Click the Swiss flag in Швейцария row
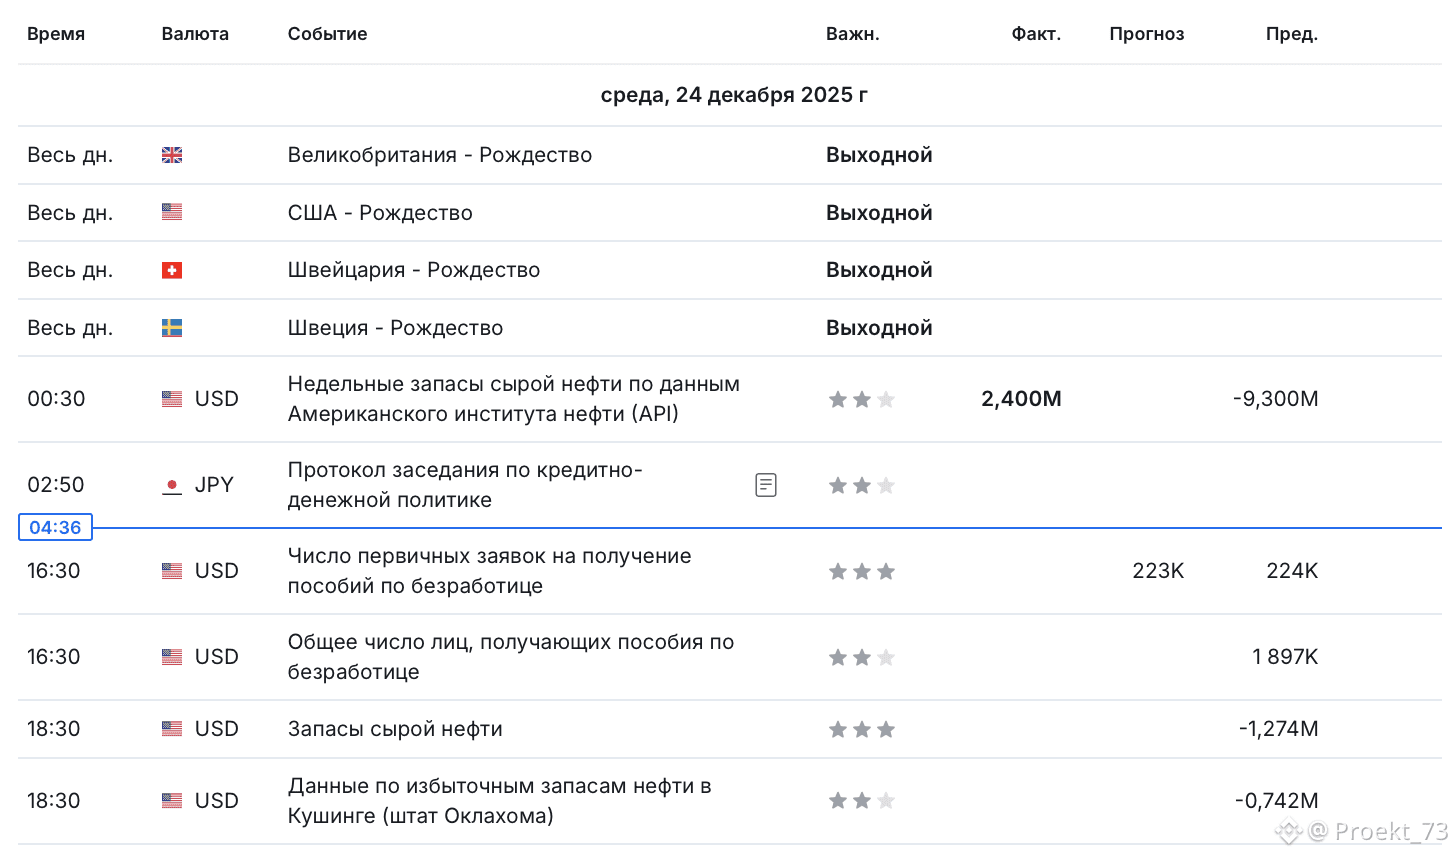Screen dimensions: 1456x856 pos(172,270)
